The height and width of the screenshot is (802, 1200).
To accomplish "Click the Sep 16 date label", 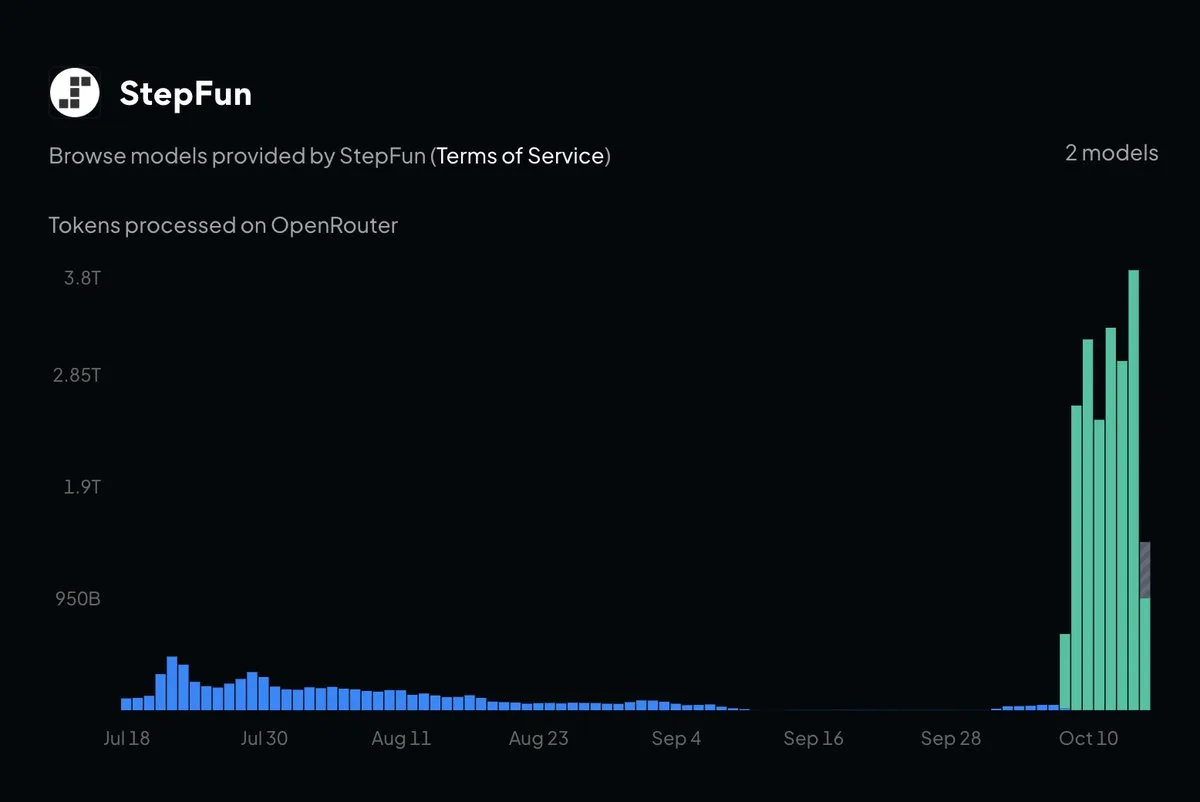I will (x=813, y=739).
